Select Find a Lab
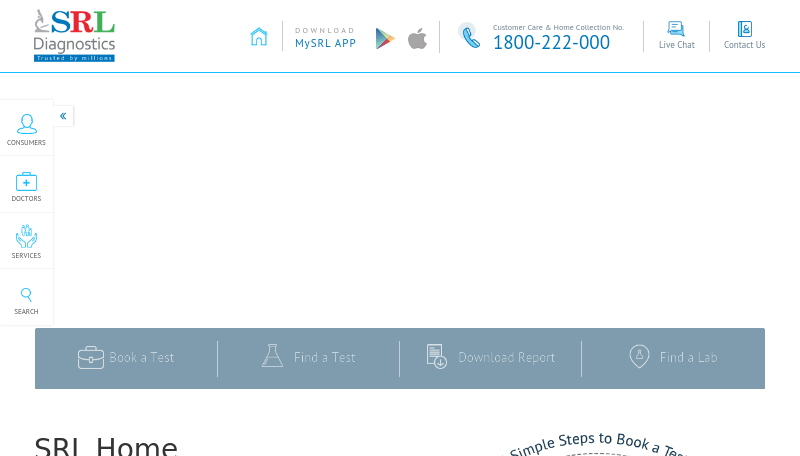 click(673, 358)
